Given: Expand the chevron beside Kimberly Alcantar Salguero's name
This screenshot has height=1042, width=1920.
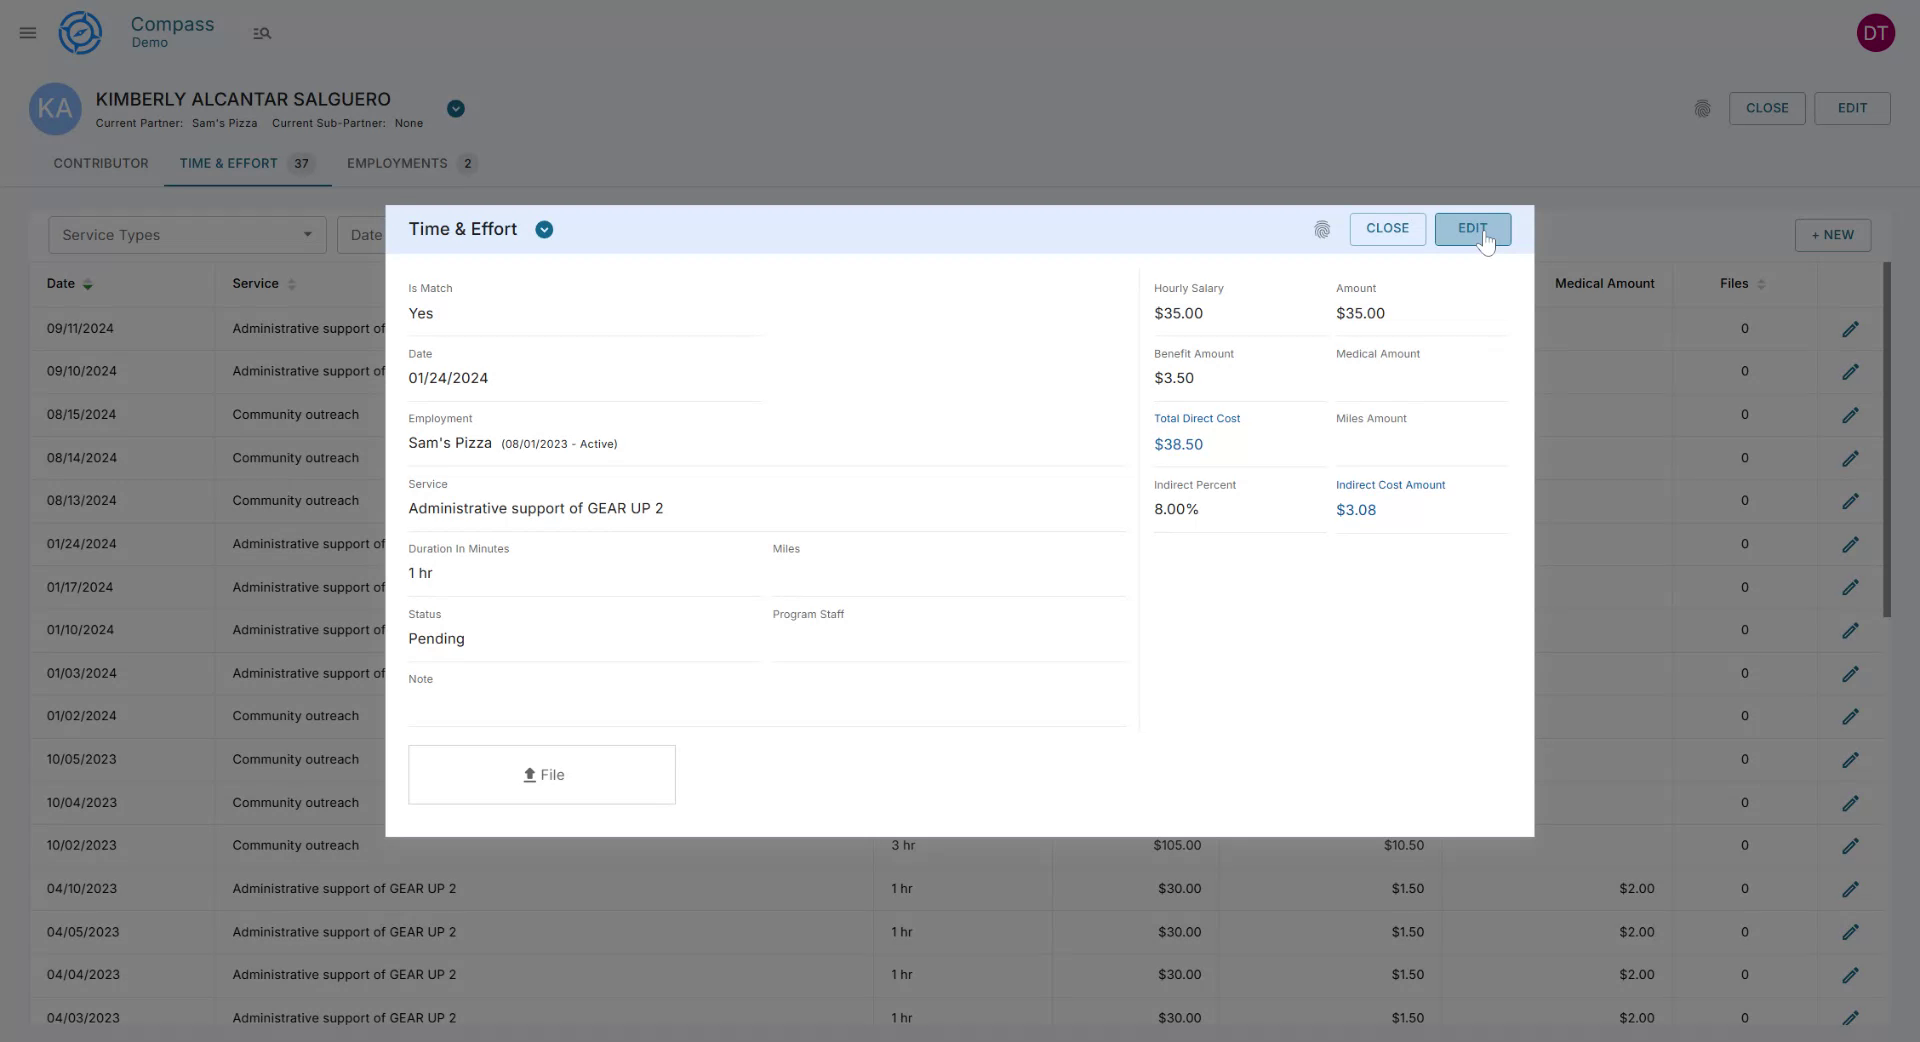Looking at the screenshot, I should (456, 108).
